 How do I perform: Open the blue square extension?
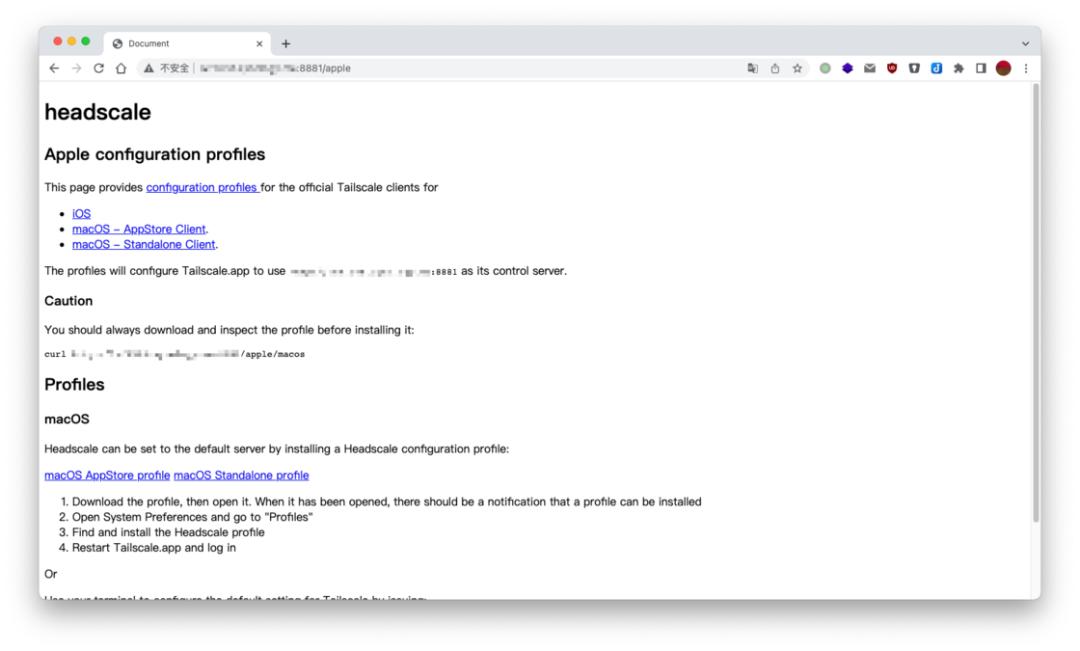(x=937, y=68)
